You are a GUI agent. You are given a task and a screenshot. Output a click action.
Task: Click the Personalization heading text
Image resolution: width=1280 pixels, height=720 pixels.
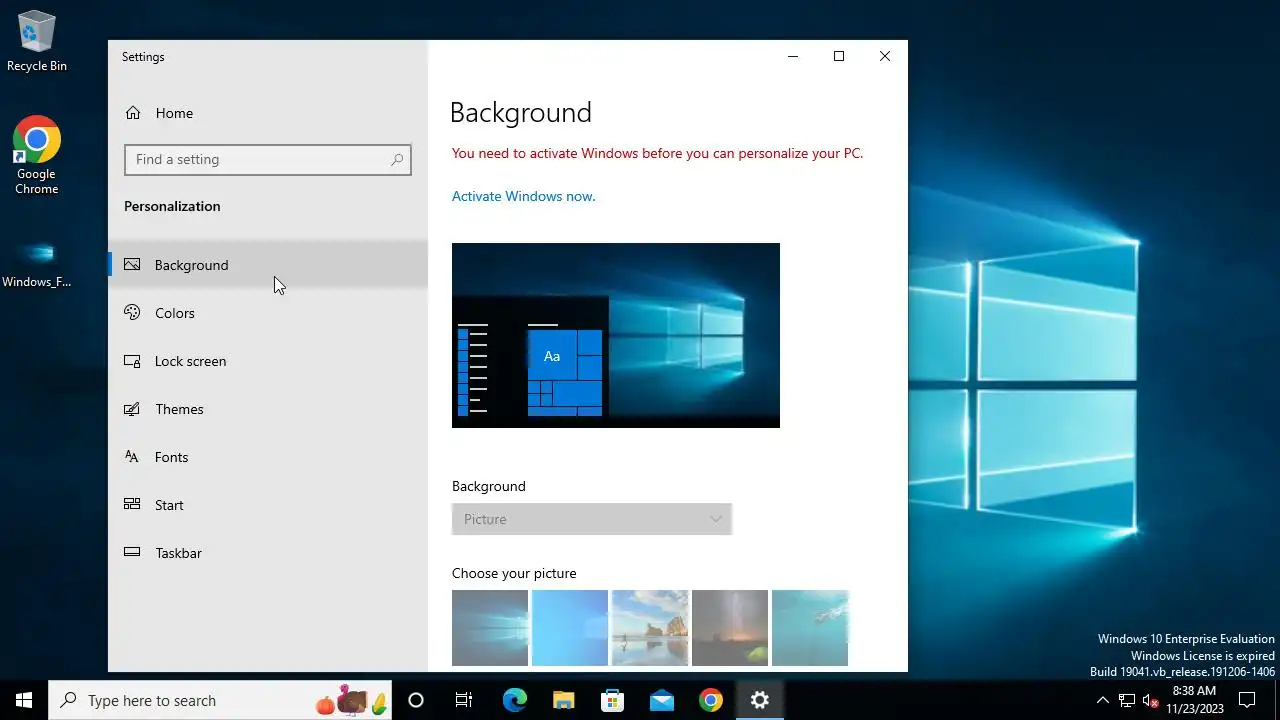[172, 206]
